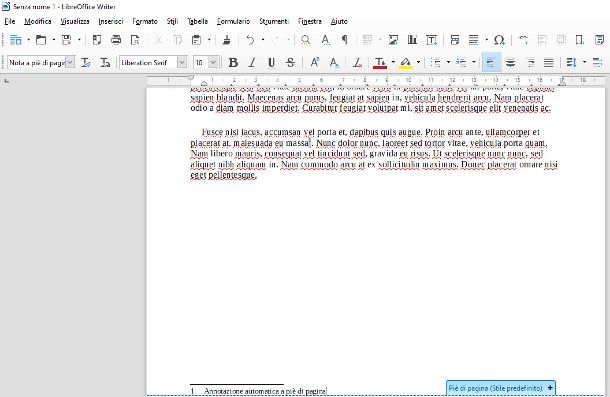Undo the last action
The image size is (610, 397).
click(x=251, y=40)
